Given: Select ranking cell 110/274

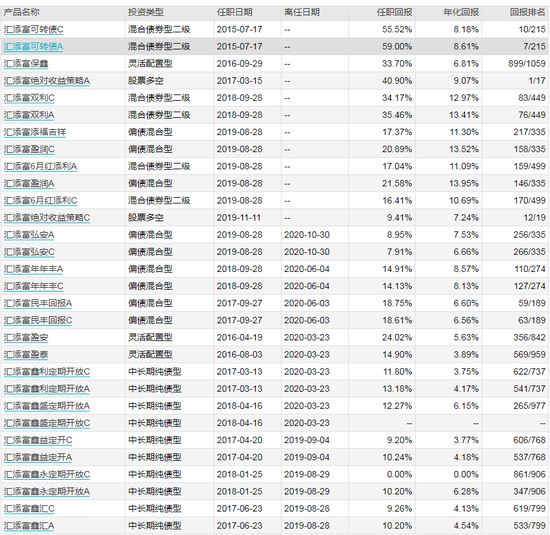Looking at the screenshot, I should (x=530, y=269).
